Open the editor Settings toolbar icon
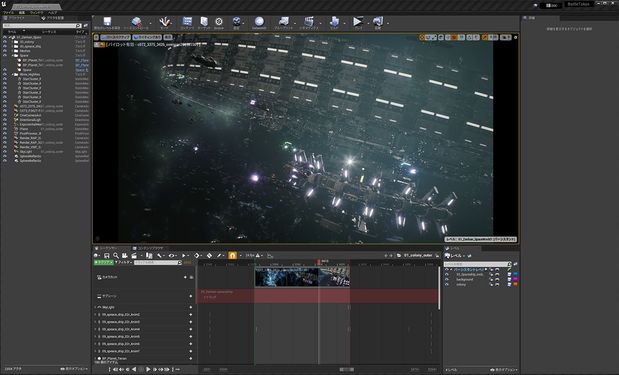Image resolution: width=619 pixels, height=375 pixels. [236, 21]
